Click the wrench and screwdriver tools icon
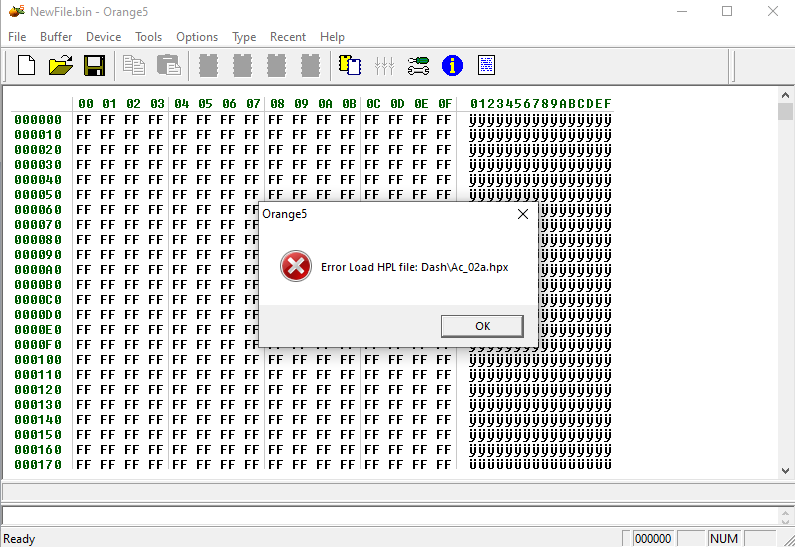This screenshot has width=795, height=547. click(x=419, y=66)
